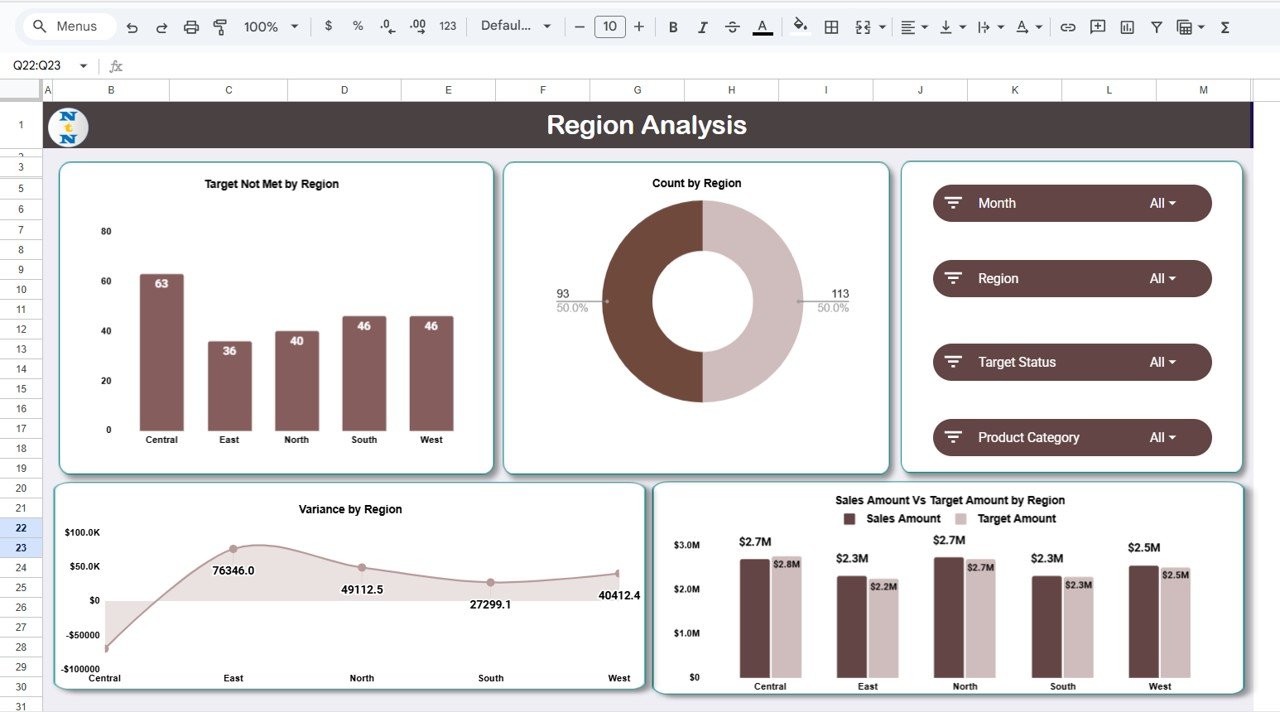Format value as percent
The height and width of the screenshot is (712, 1280).
[357, 26]
